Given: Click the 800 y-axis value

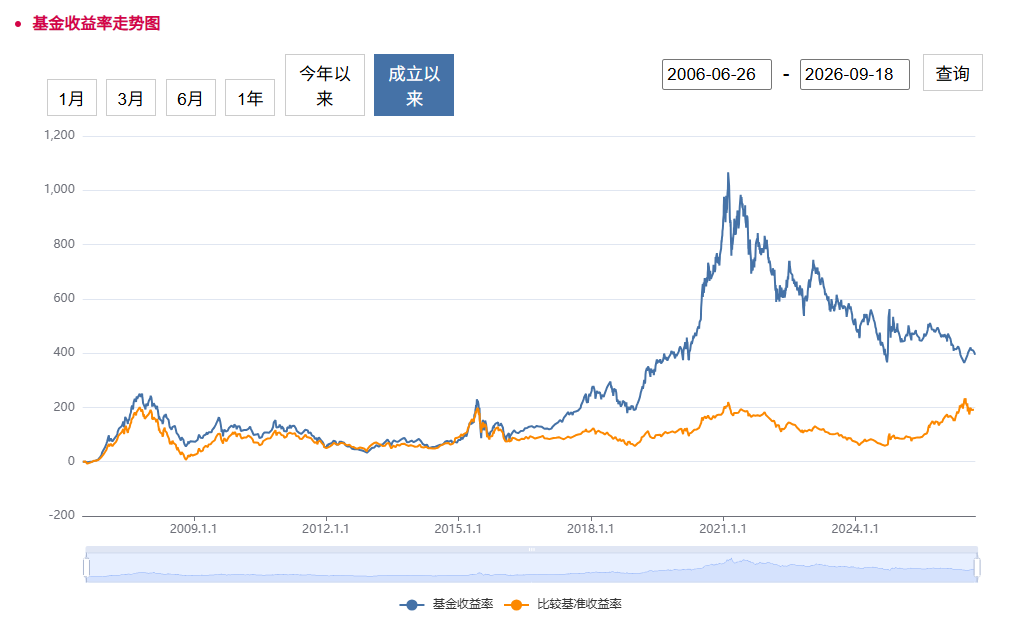Looking at the screenshot, I should pyautogui.click(x=64, y=244).
